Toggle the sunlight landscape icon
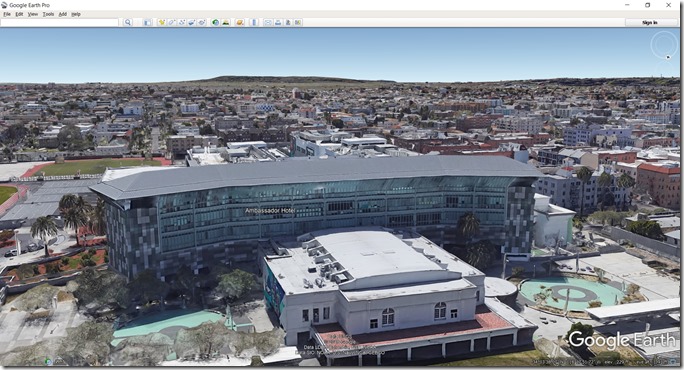 (x=226, y=22)
